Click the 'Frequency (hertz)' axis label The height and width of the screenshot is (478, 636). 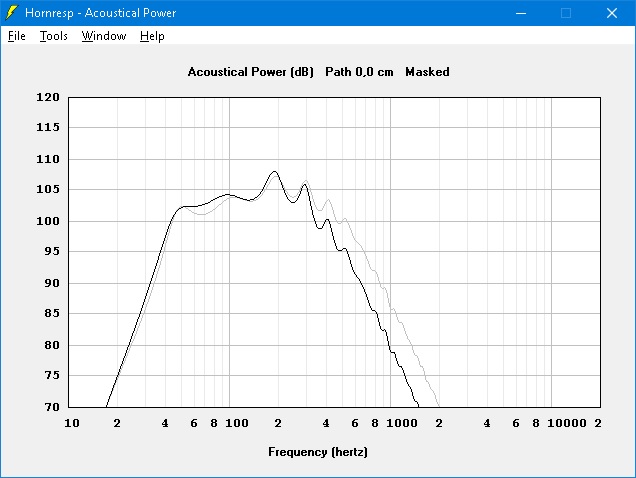point(318,452)
